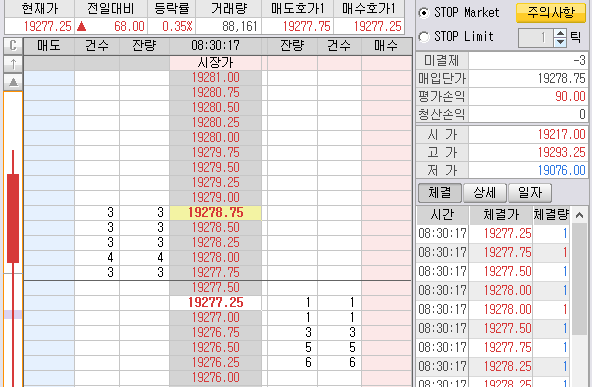
Task: Click the 청산손익 value 0
Action: point(582,114)
